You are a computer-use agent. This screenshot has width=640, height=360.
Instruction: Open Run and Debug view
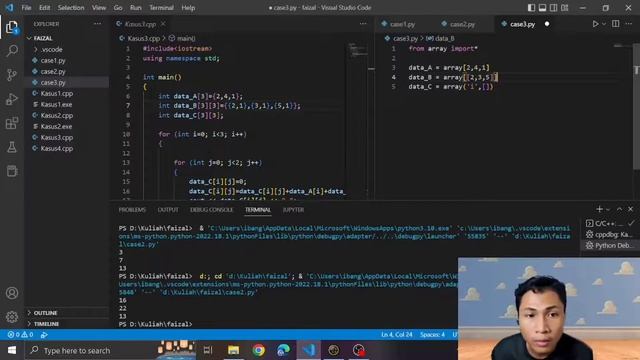[12, 99]
